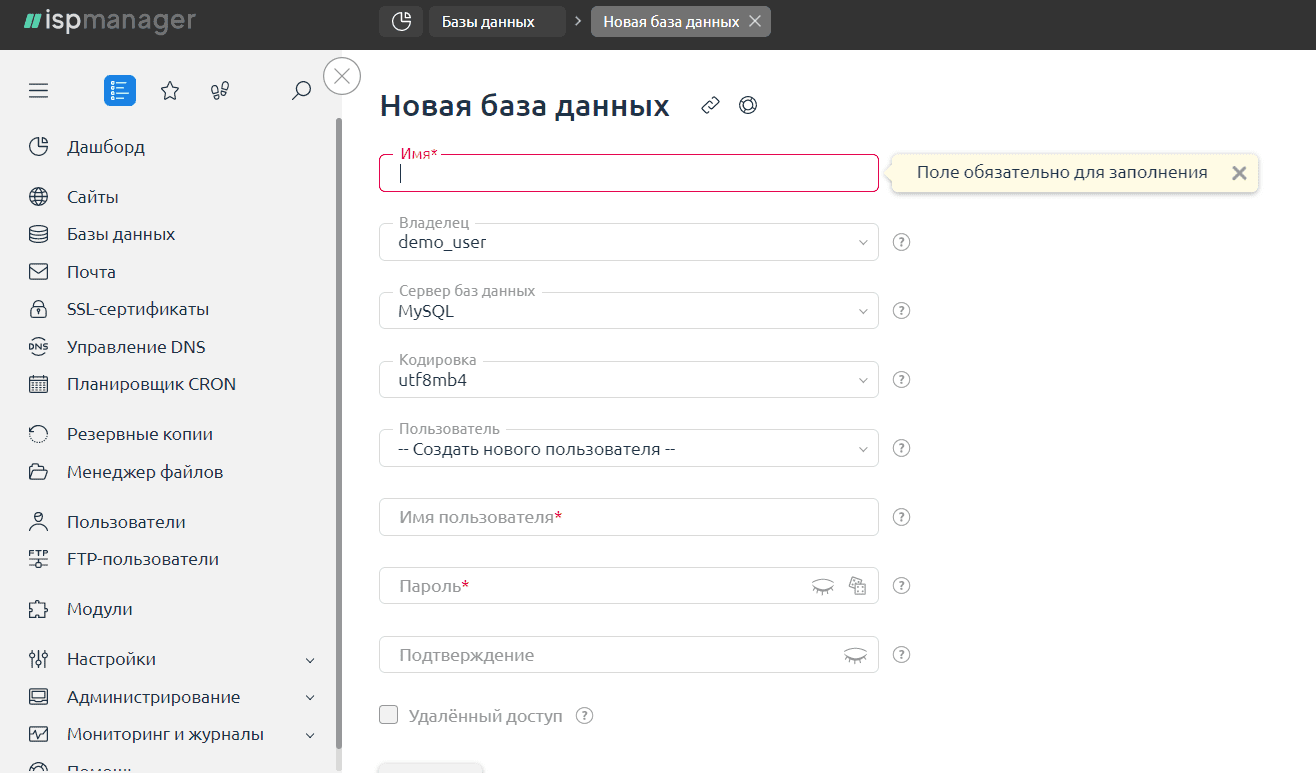Open favorites star icon in sidebar

pyautogui.click(x=170, y=91)
